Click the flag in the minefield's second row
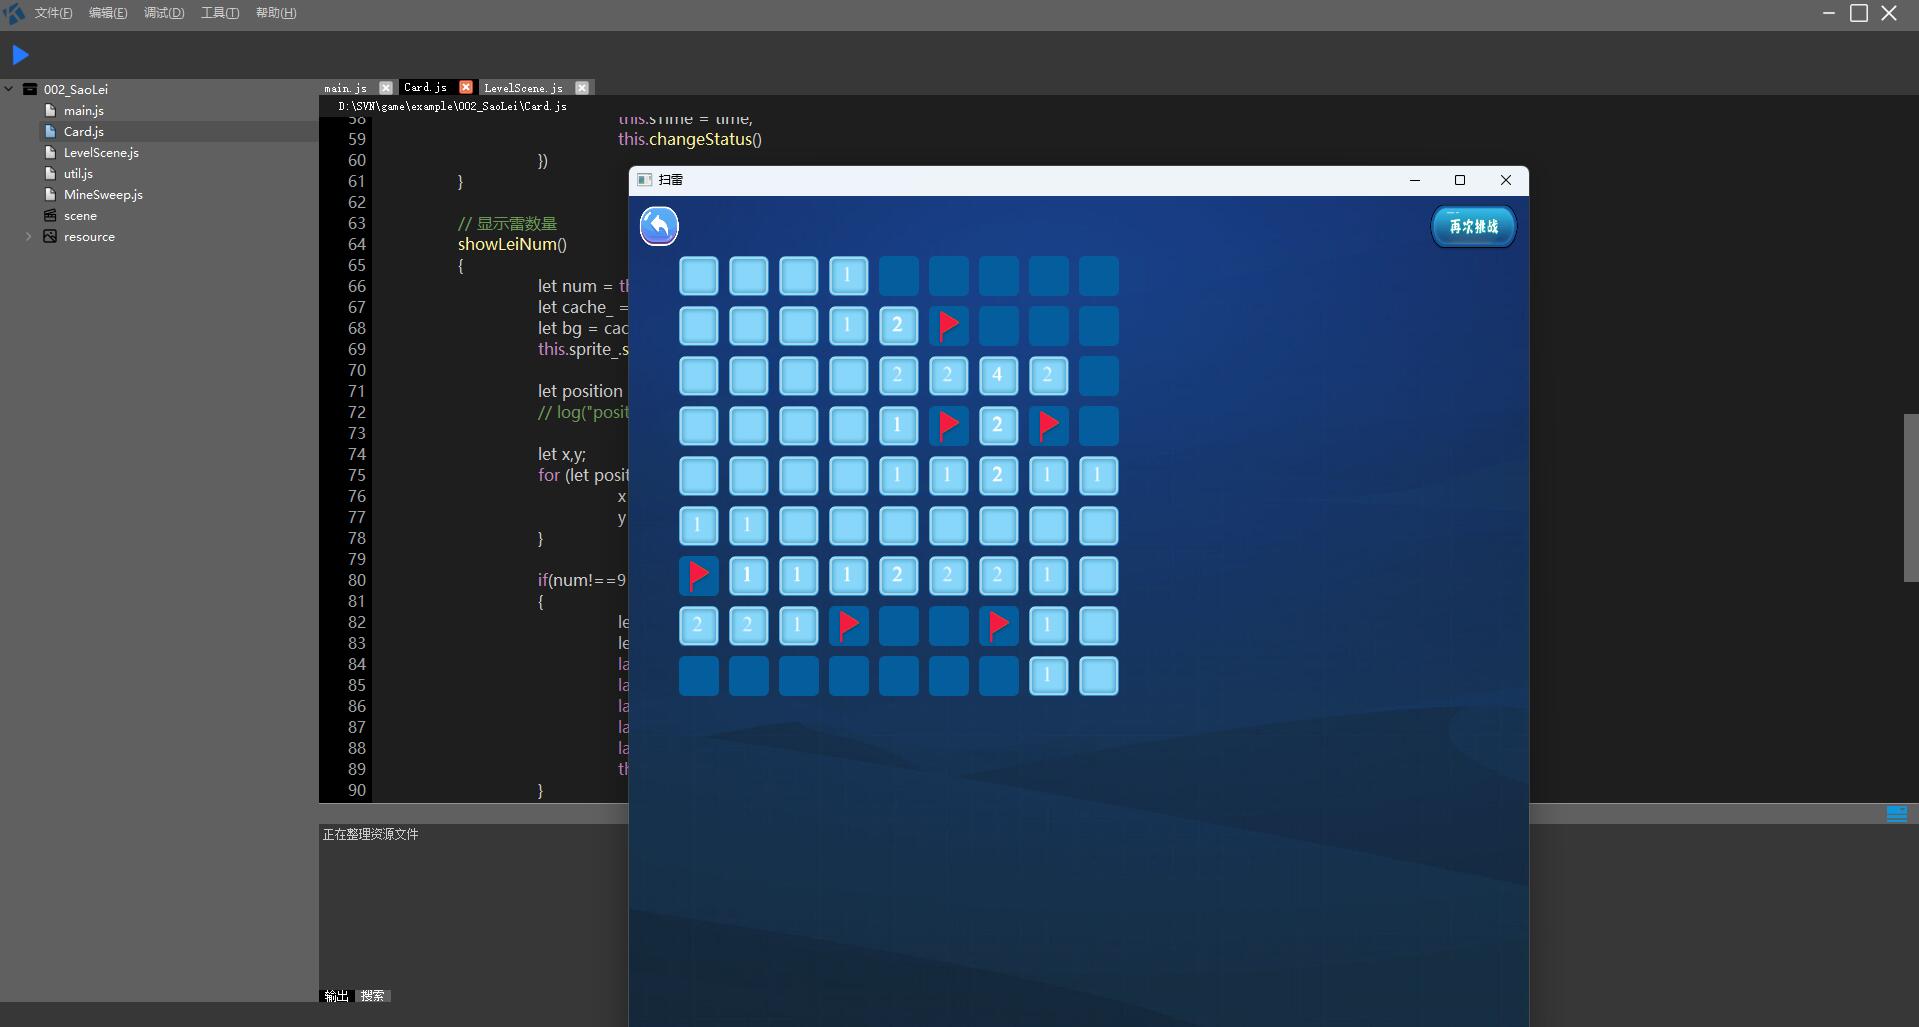The width and height of the screenshot is (1919, 1027). coord(948,326)
